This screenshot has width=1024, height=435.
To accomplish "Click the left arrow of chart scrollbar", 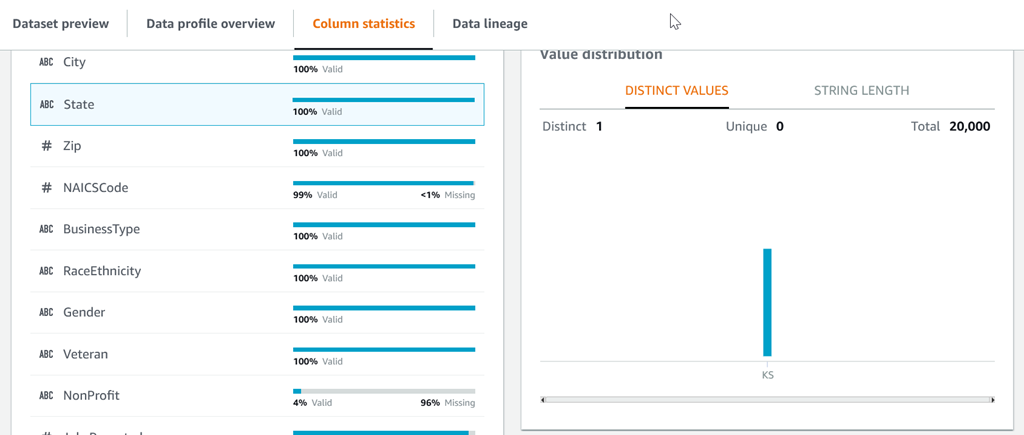I will pos(543,400).
